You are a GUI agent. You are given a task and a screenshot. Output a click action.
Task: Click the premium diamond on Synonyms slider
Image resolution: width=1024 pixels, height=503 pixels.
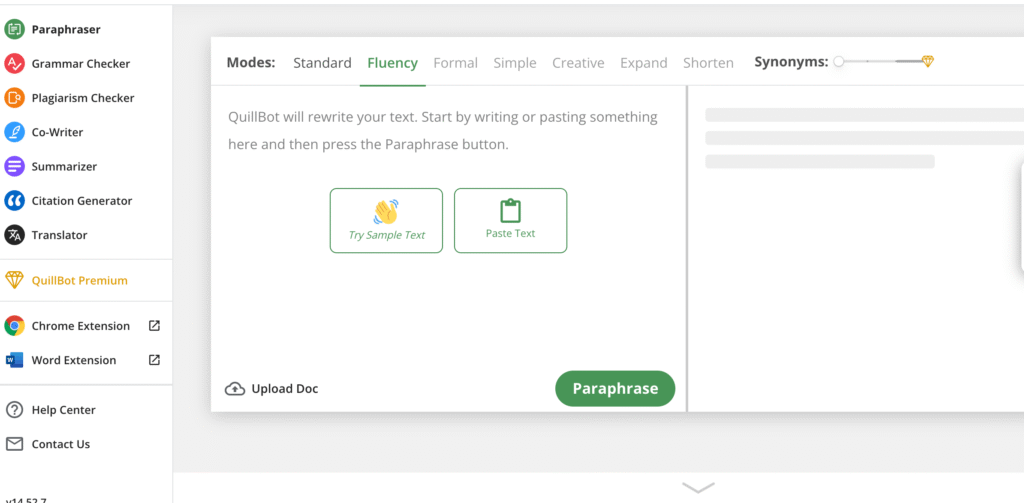click(928, 61)
